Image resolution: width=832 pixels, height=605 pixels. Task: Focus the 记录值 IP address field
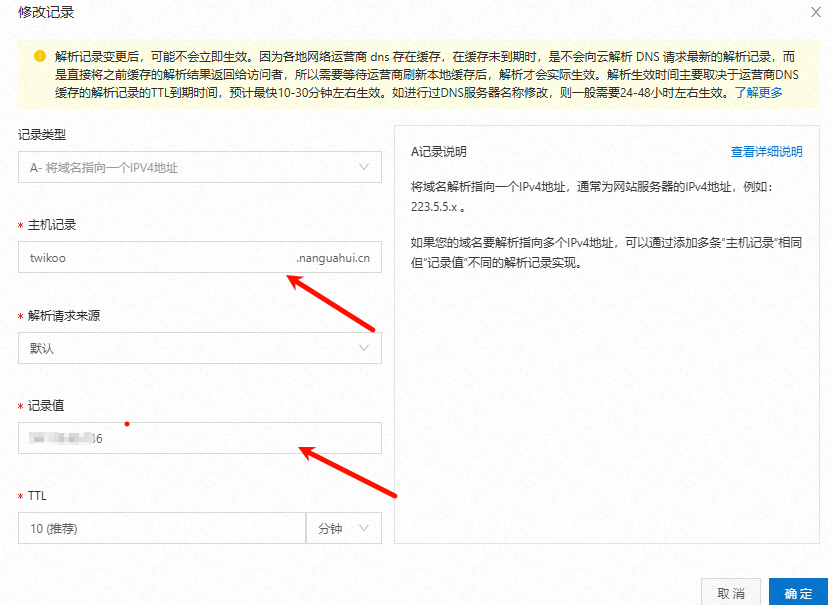coord(199,438)
